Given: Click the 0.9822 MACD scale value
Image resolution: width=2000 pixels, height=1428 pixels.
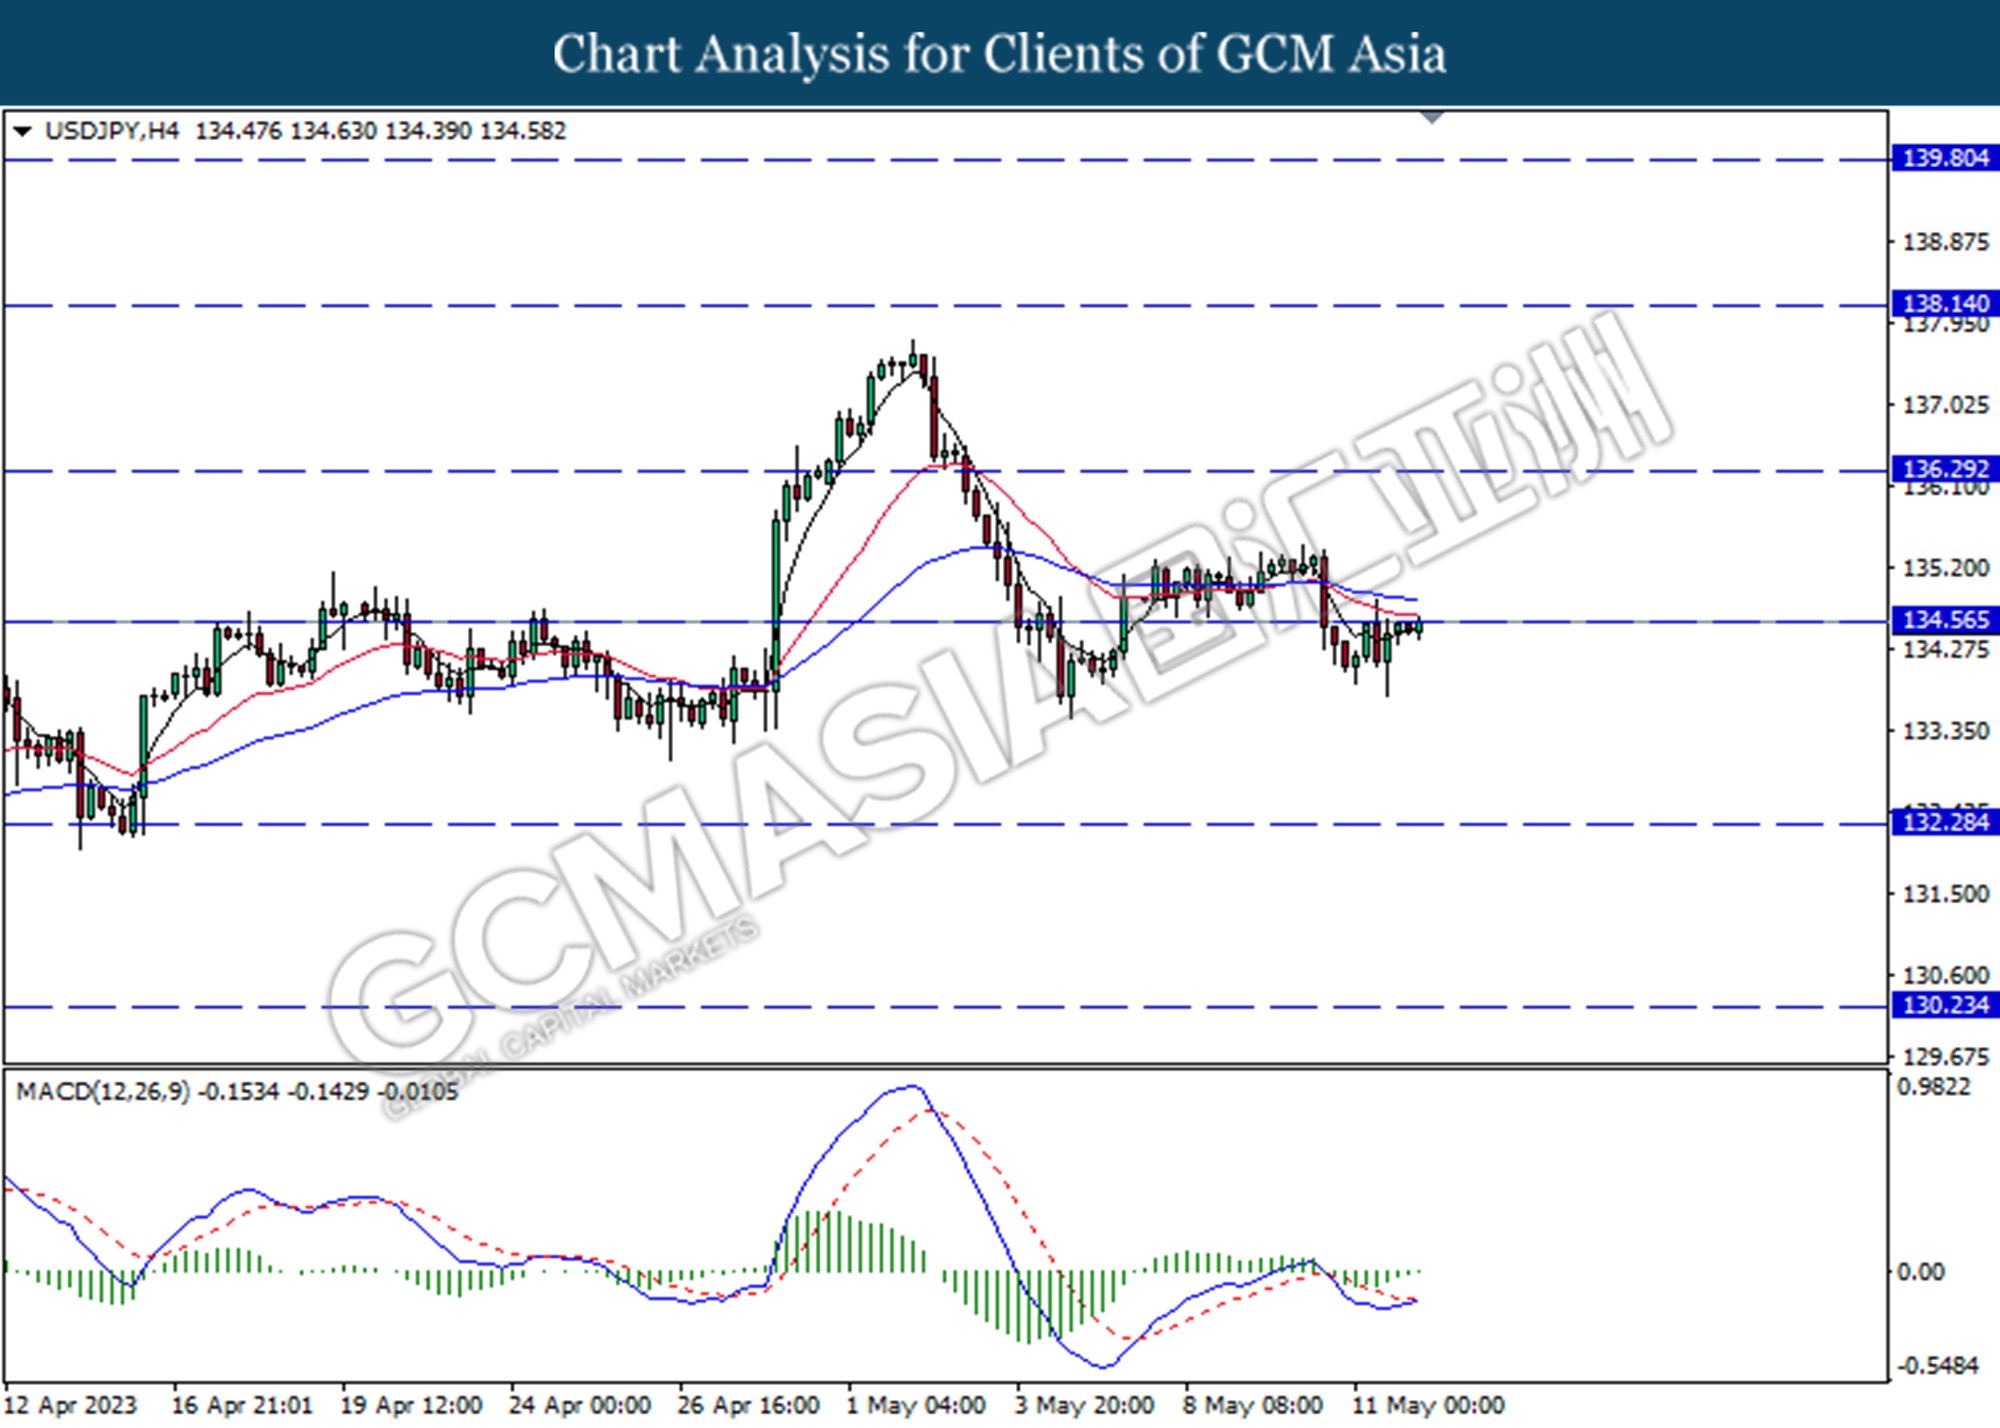Looking at the screenshot, I should coord(1934,1087).
